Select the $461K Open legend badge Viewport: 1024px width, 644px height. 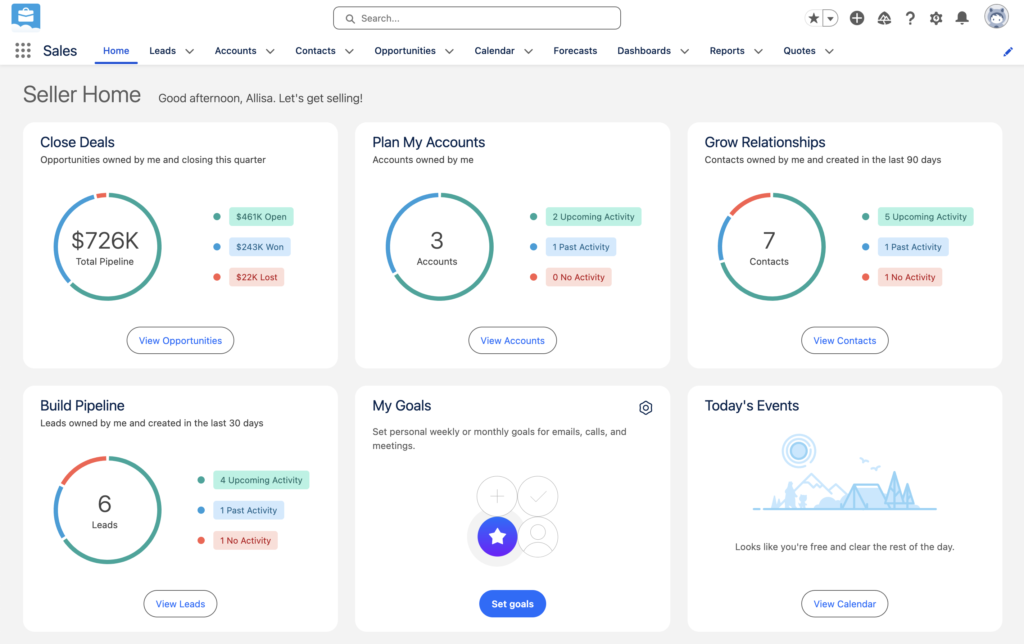click(x=261, y=217)
